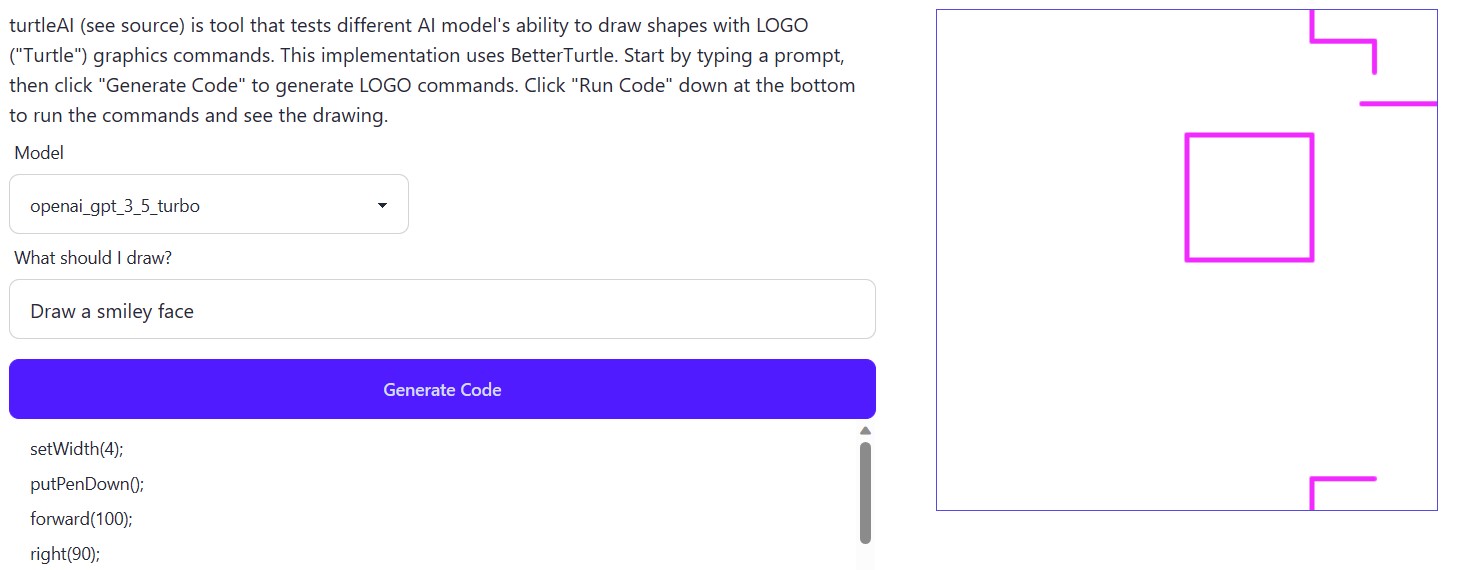This screenshot has height=570, width=1457.
Task: Click the code box scrollbar thumb
Action: click(865, 490)
